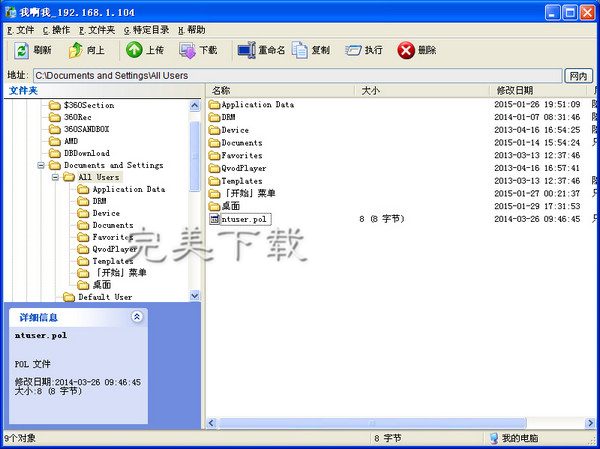
Task: Collapse All Users tree node
Action: point(55,177)
